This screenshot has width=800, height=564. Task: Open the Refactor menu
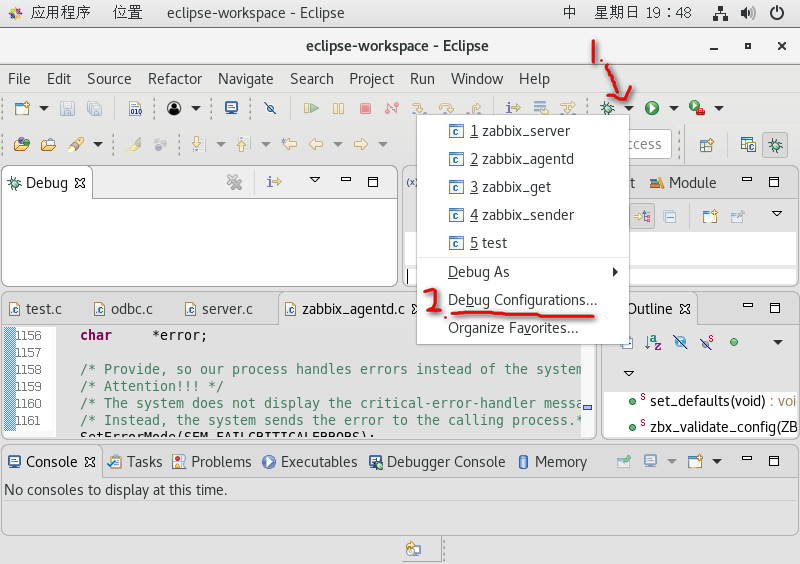coord(175,79)
